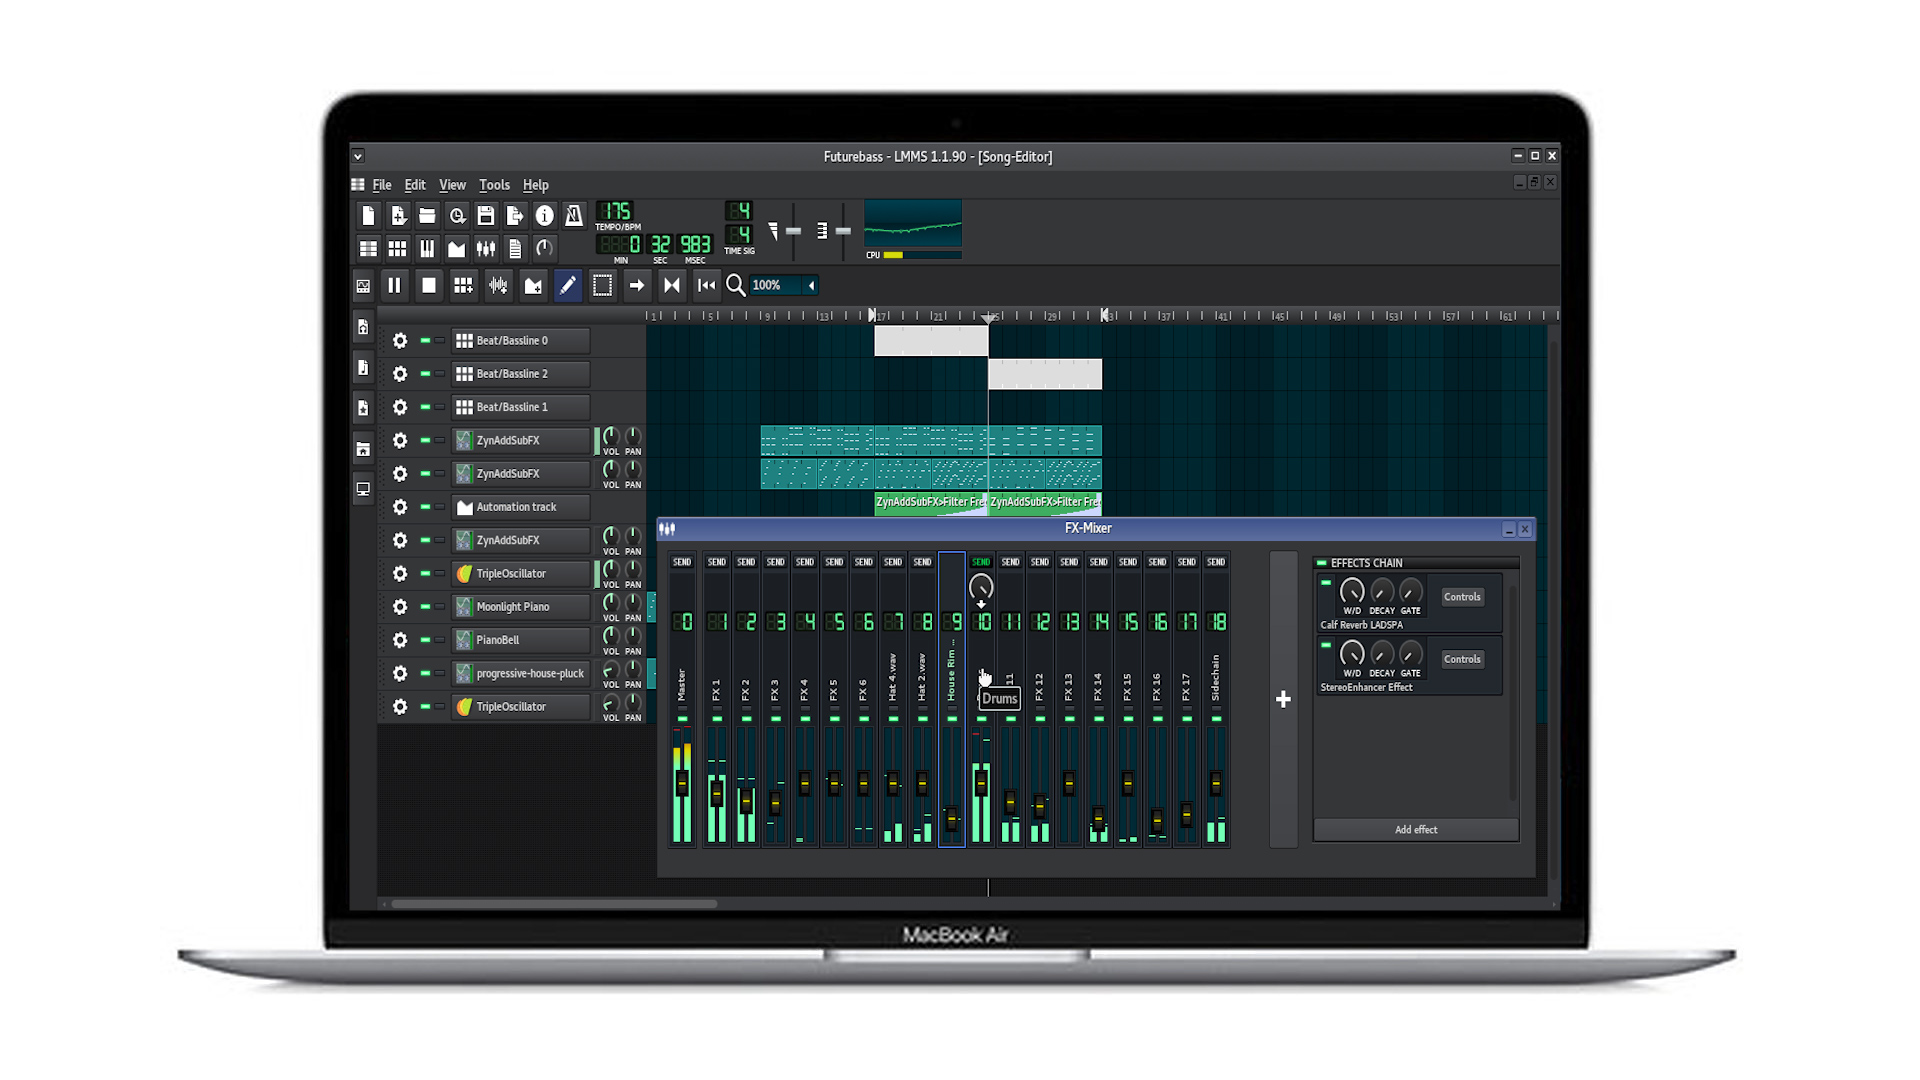
Task: Open the Piano Roll editor
Action: [427, 248]
